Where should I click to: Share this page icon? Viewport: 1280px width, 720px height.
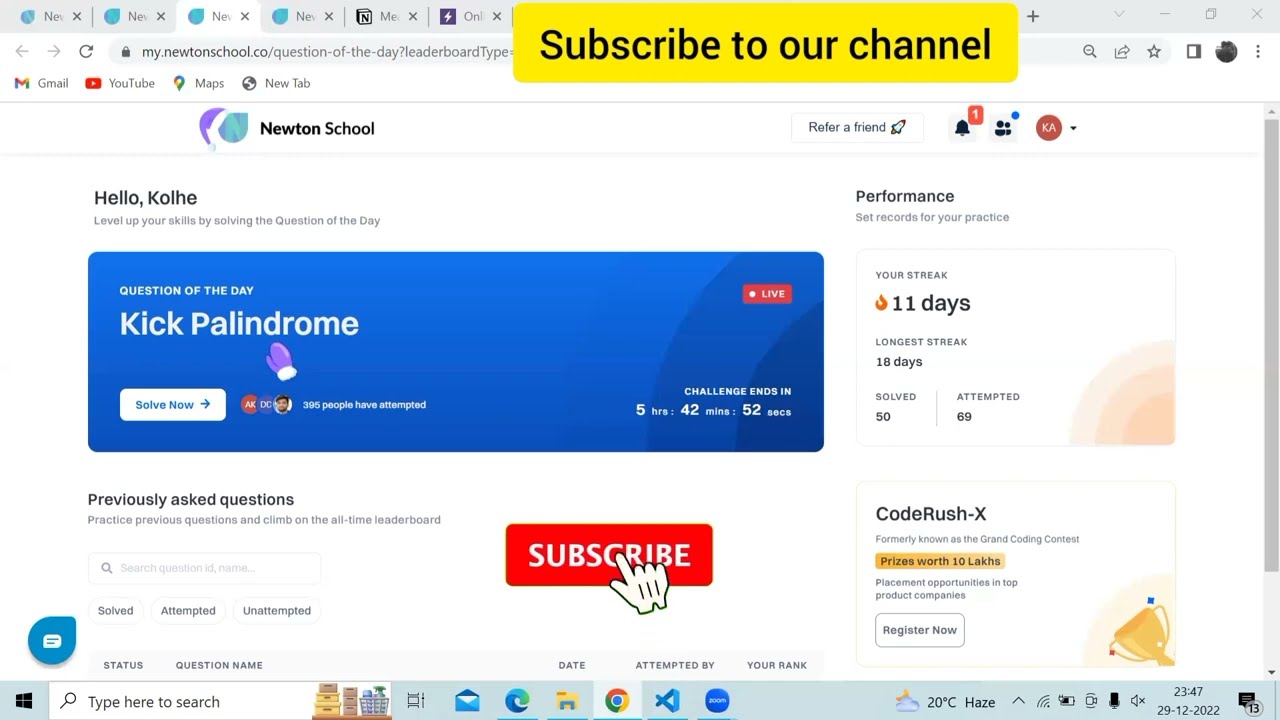coord(1122,51)
